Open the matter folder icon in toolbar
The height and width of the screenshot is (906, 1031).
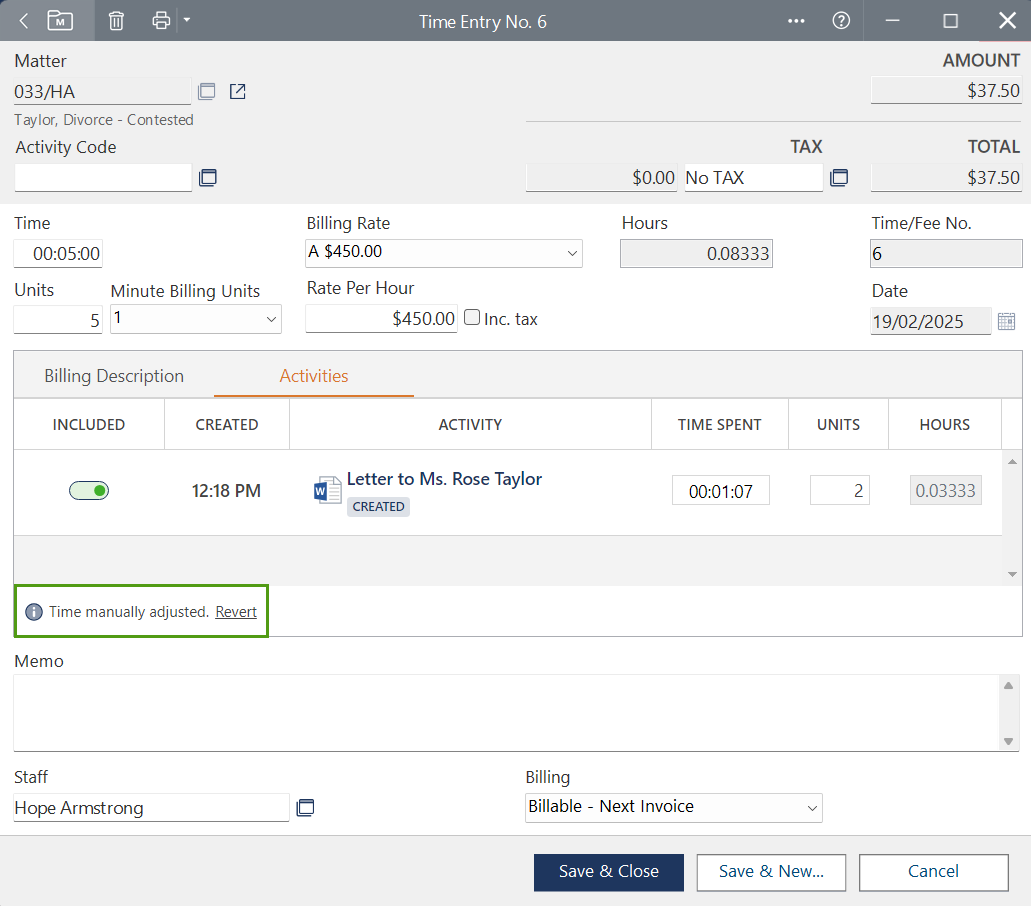(x=61, y=21)
